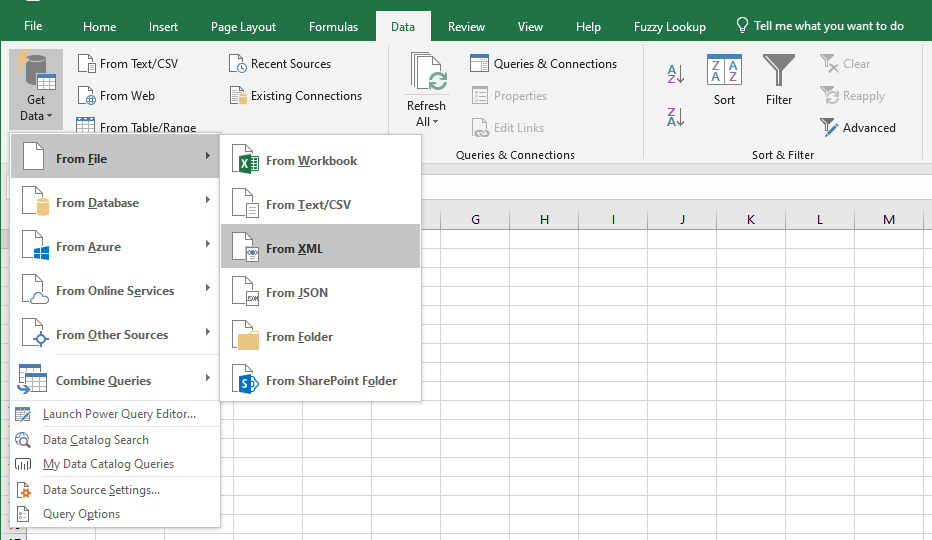Open Query Options

pyautogui.click(x=115, y=514)
